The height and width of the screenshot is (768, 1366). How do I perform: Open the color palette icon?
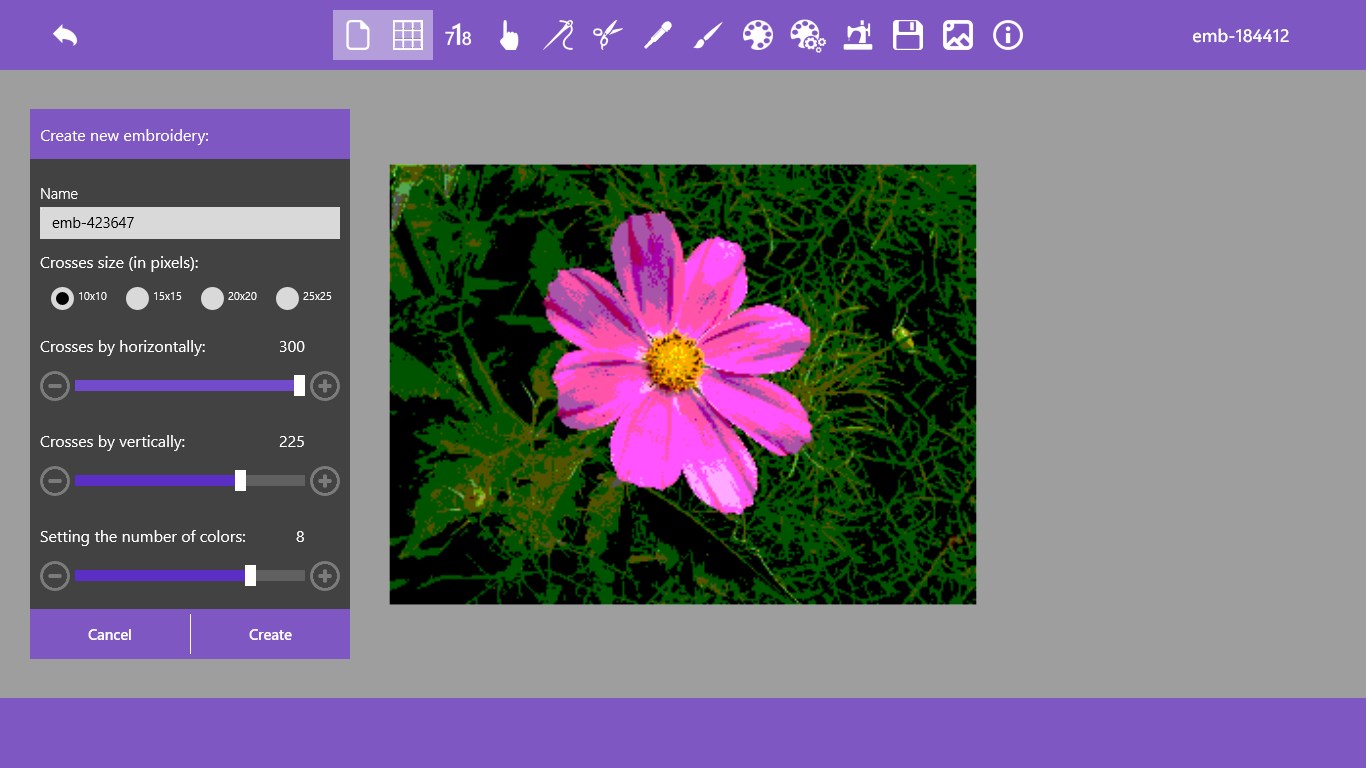click(758, 36)
